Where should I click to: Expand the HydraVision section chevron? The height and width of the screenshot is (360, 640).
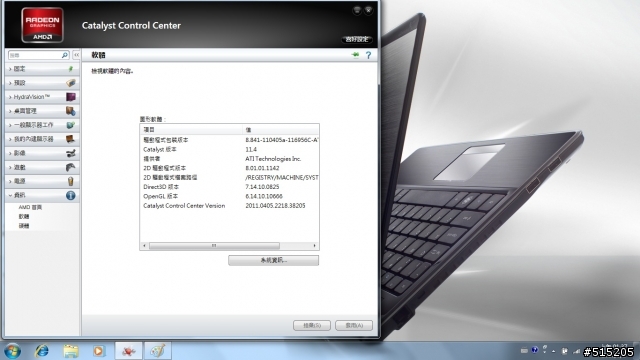click(10, 97)
